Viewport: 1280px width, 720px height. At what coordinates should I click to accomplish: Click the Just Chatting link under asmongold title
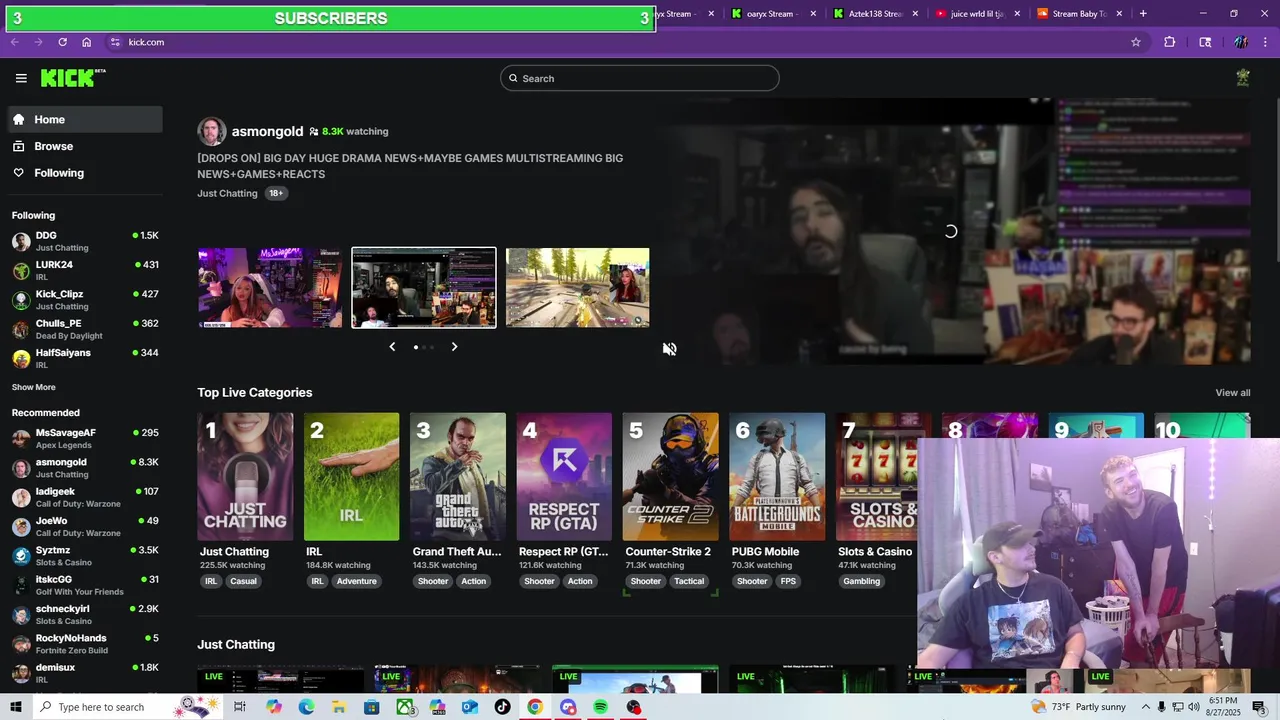coord(227,193)
